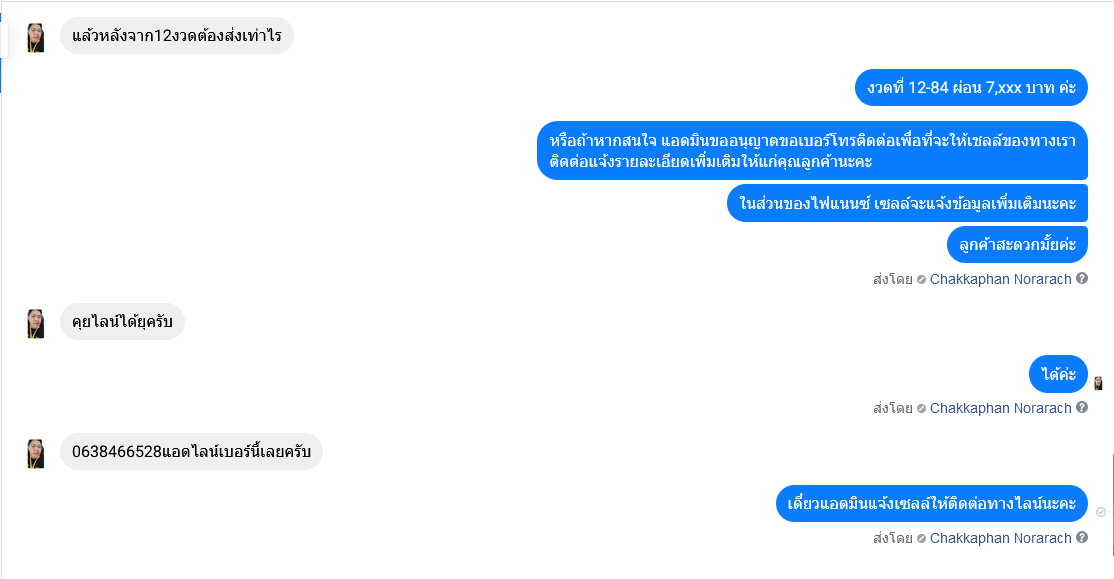Click help question mark beside the first sender name
Viewport: 1114px width, 579px height.
click(1082, 278)
